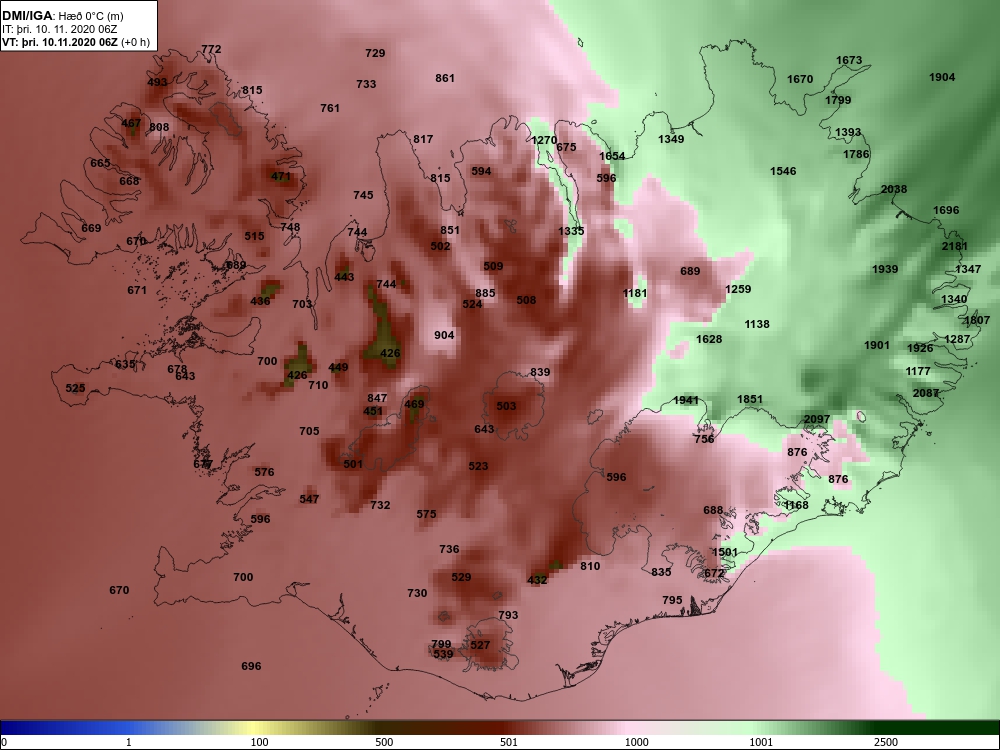Select the 1335 label

tap(571, 231)
